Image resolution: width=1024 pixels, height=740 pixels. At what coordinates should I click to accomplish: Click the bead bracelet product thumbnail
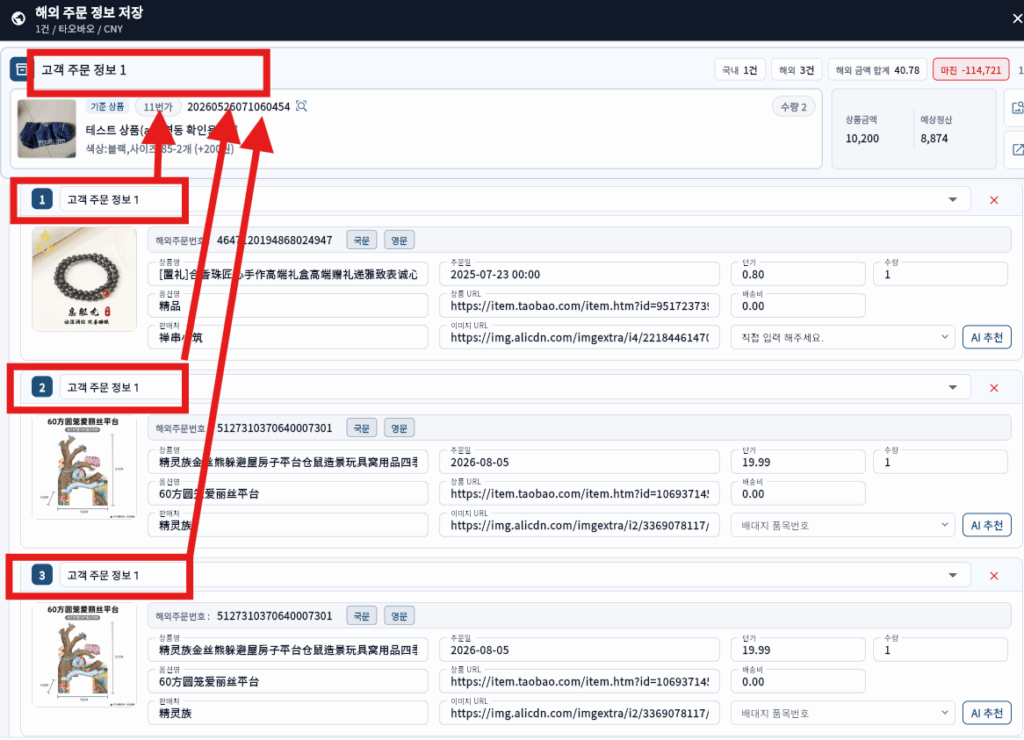coord(84,279)
